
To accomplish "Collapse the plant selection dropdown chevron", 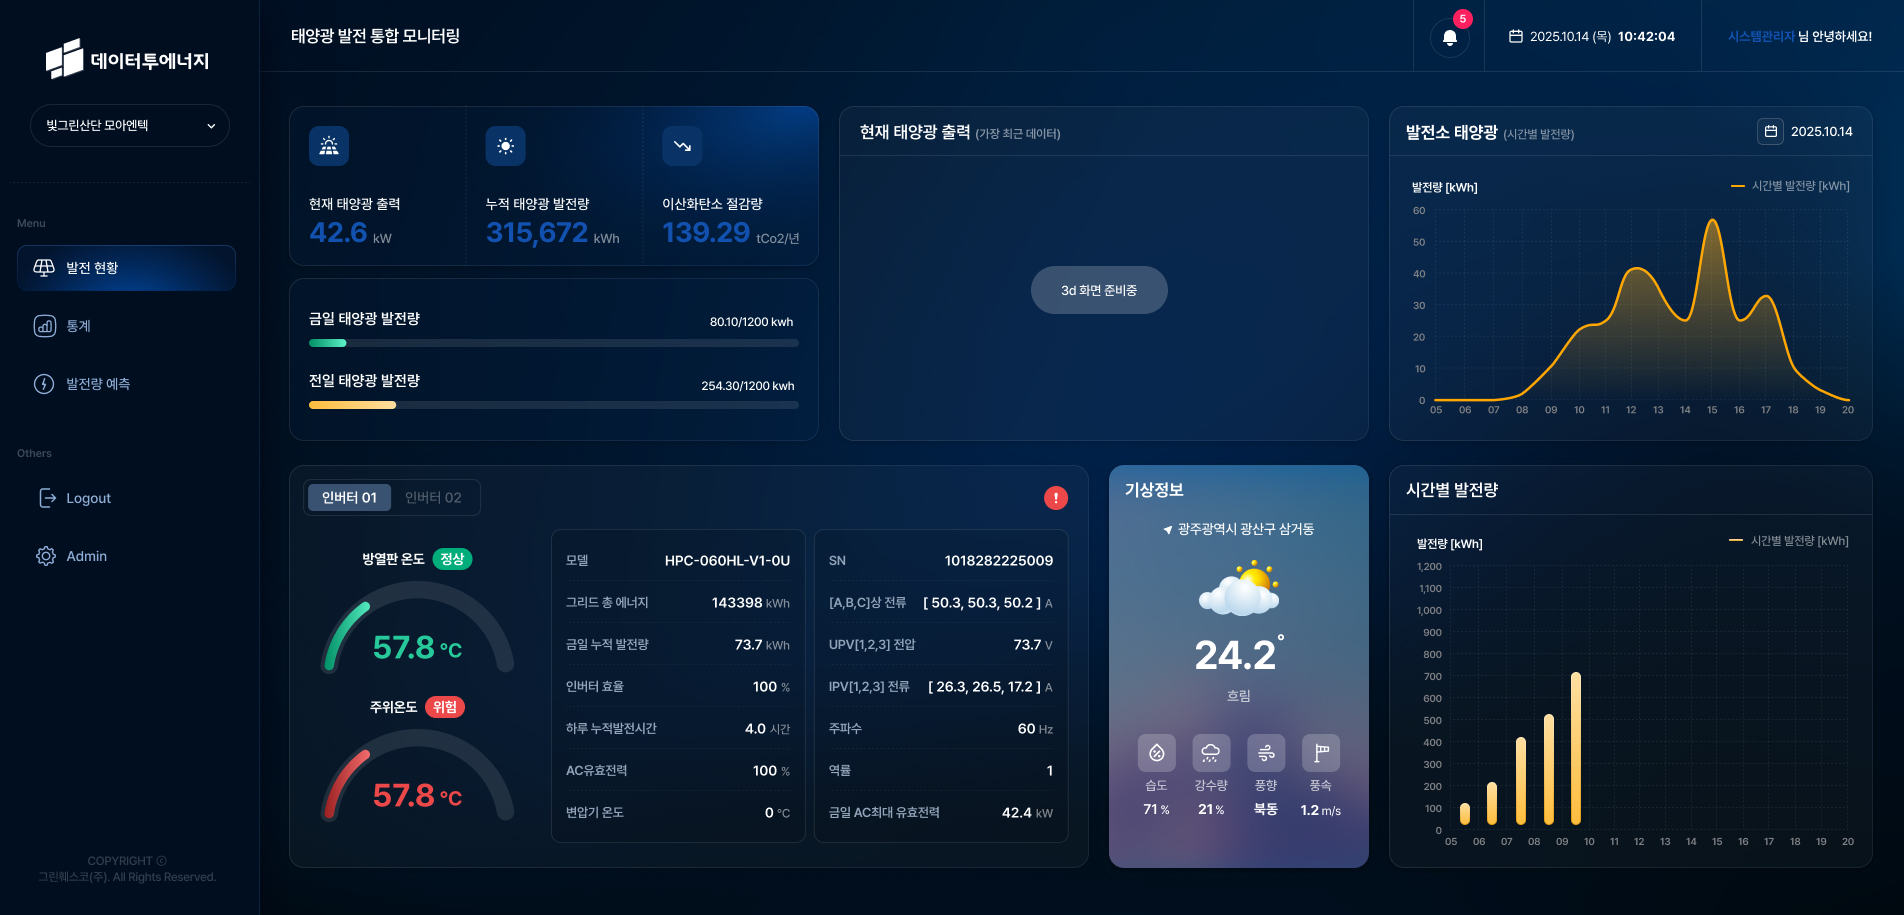I will point(210,126).
